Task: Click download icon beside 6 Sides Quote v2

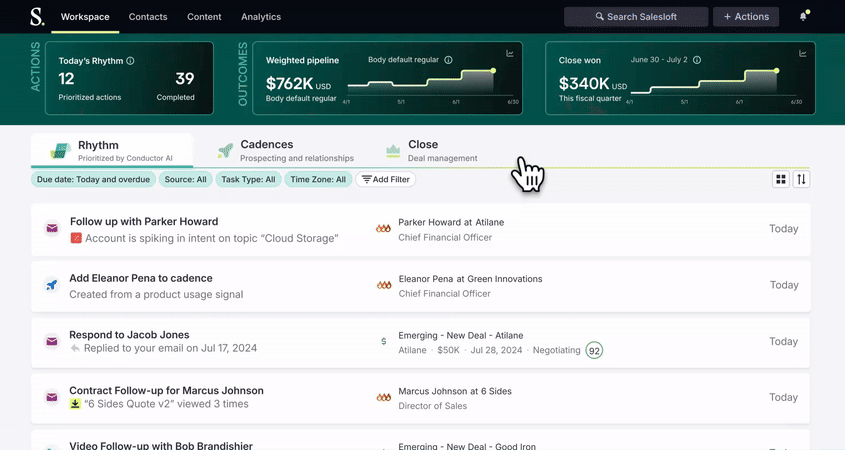Action: [x=75, y=404]
